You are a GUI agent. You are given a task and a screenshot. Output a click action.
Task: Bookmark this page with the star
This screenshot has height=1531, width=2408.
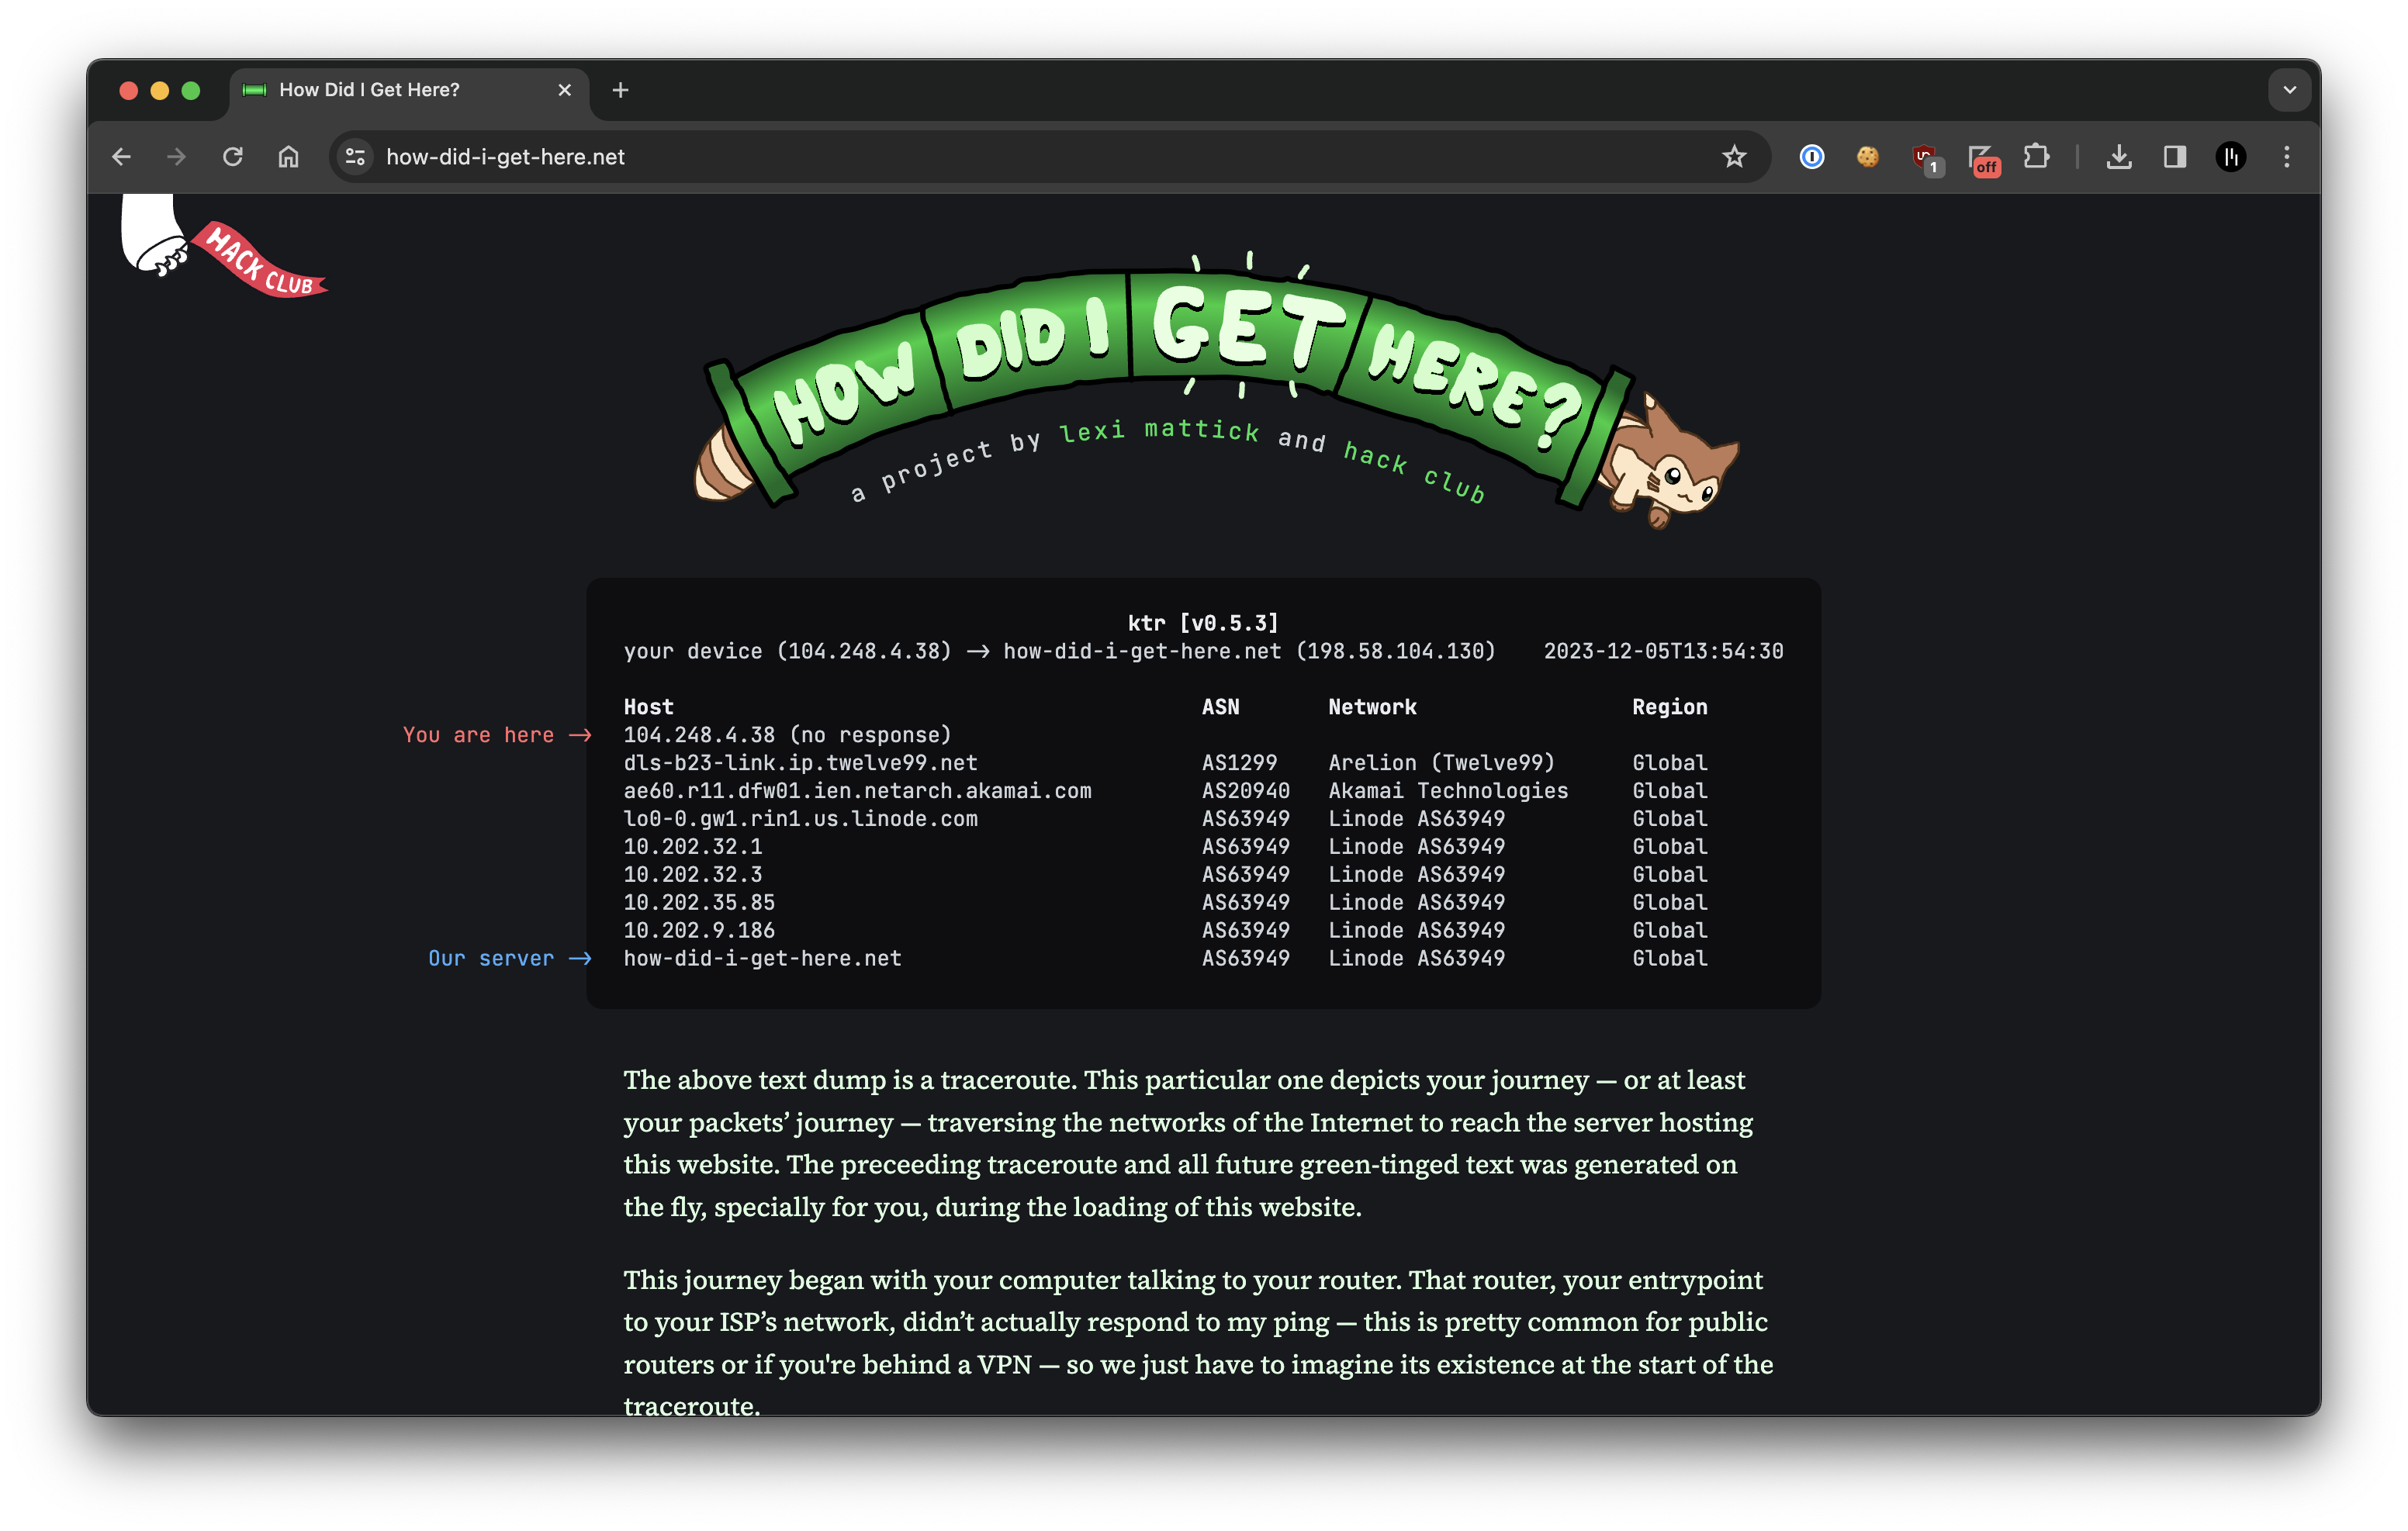(x=1734, y=157)
